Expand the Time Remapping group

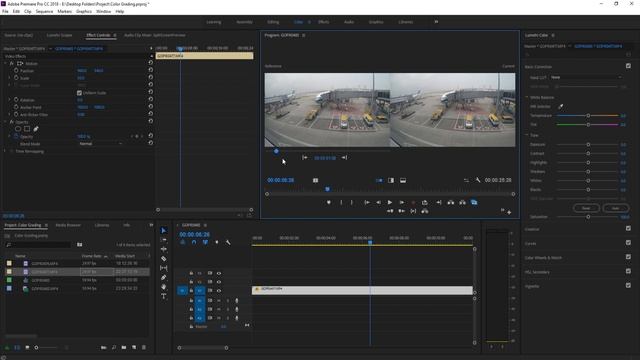point(5,151)
